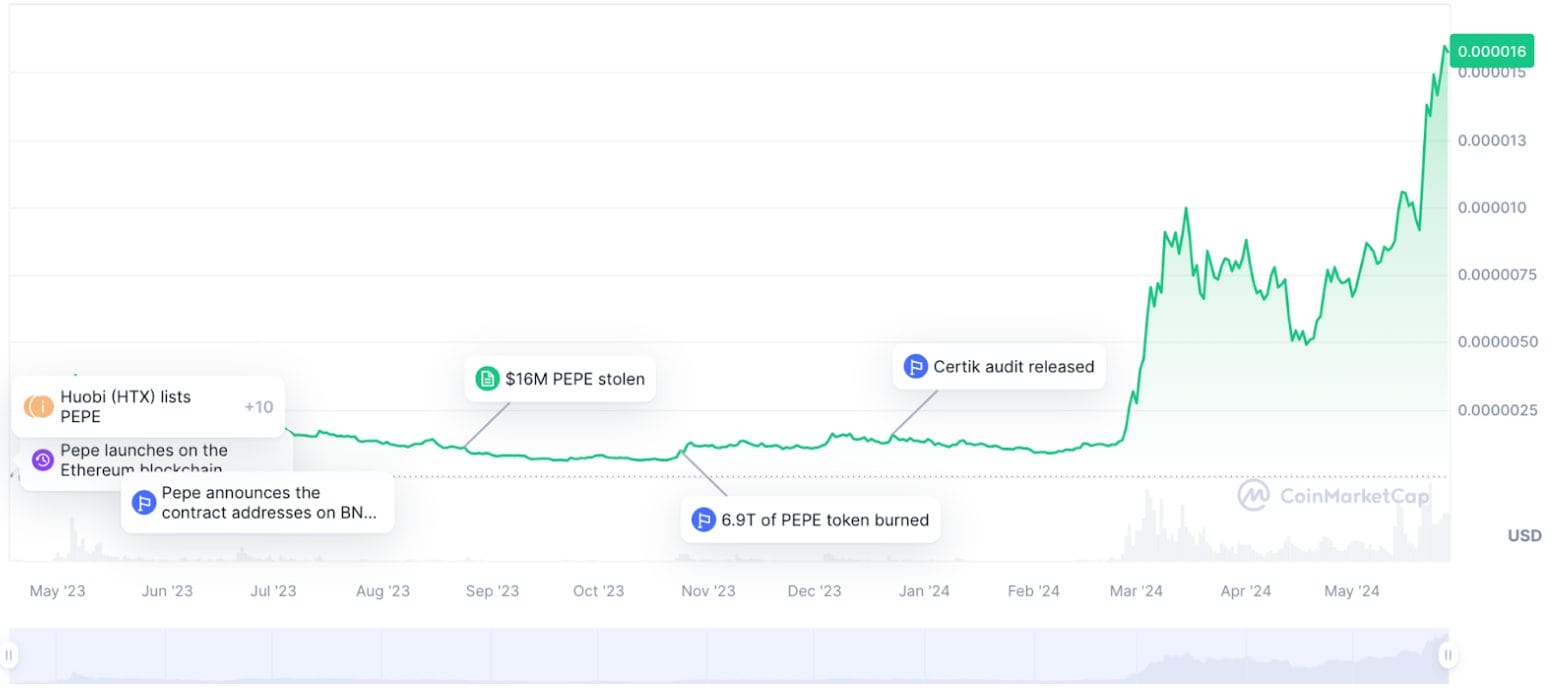The image size is (1556, 688).
Task: Click the USD currency label
Action: click(1524, 536)
